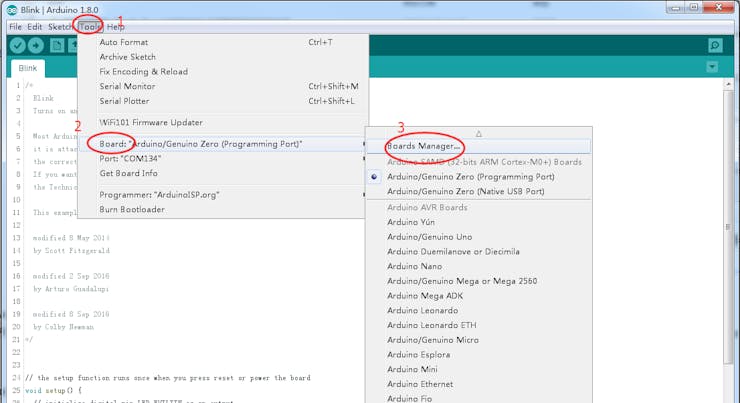Open the Serial Monitor magnifier icon
This screenshot has height=403, width=740.
tap(715, 45)
